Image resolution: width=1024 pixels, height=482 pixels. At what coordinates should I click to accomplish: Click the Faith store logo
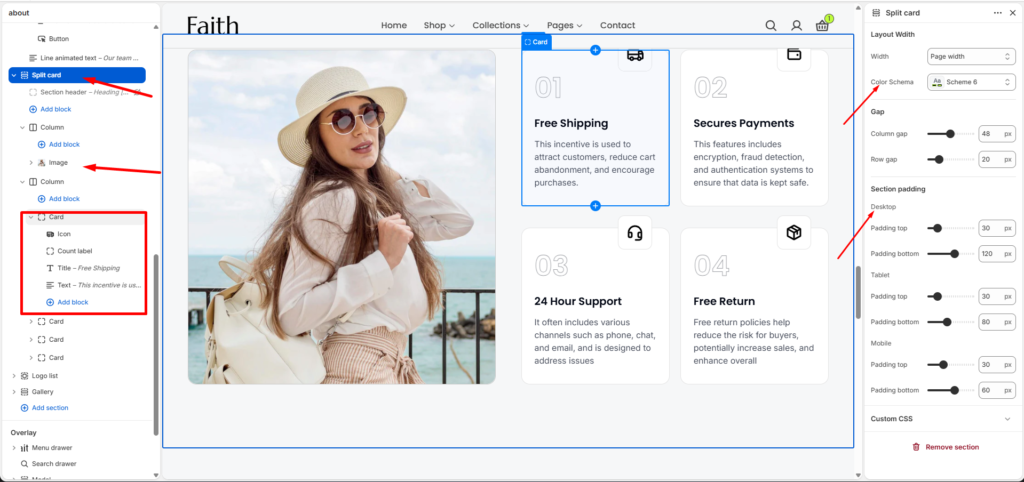click(x=213, y=25)
